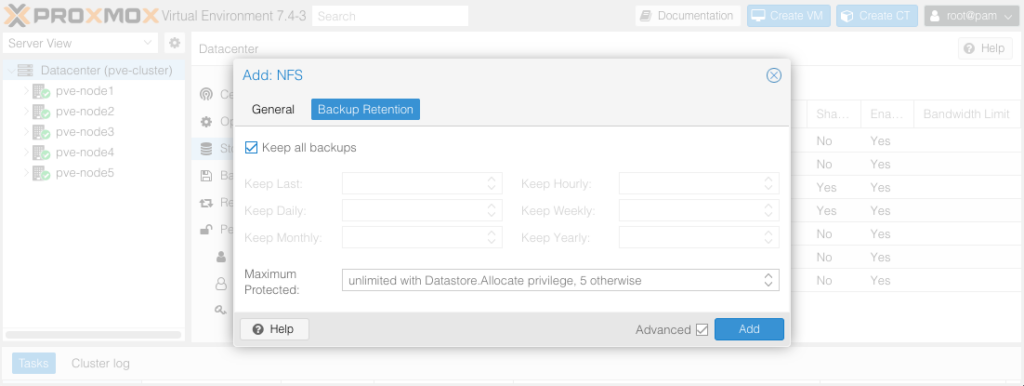Click the Proxmox logo
Viewport: 1024px width, 386px height.
click(81, 16)
